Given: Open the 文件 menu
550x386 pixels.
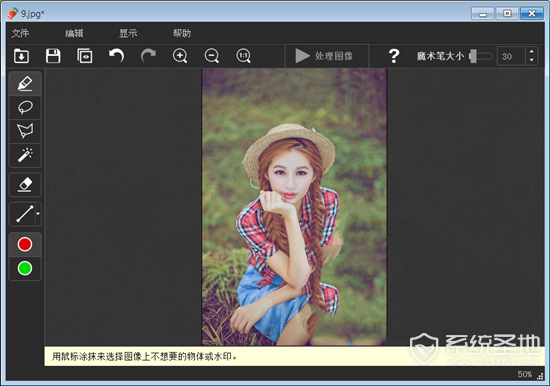Looking at the screenshot, I should 20,33.
